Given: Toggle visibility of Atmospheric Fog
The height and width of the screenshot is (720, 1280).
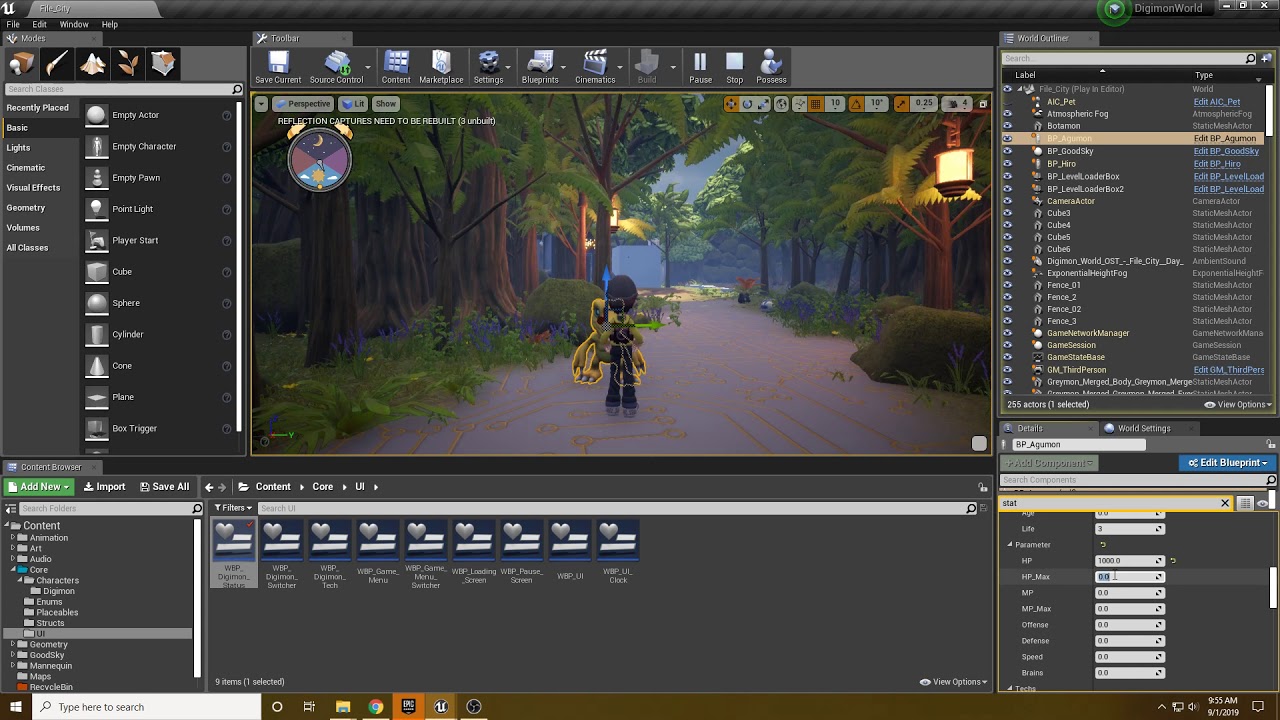Looking at the screenshot, I should pos(1007,114).
